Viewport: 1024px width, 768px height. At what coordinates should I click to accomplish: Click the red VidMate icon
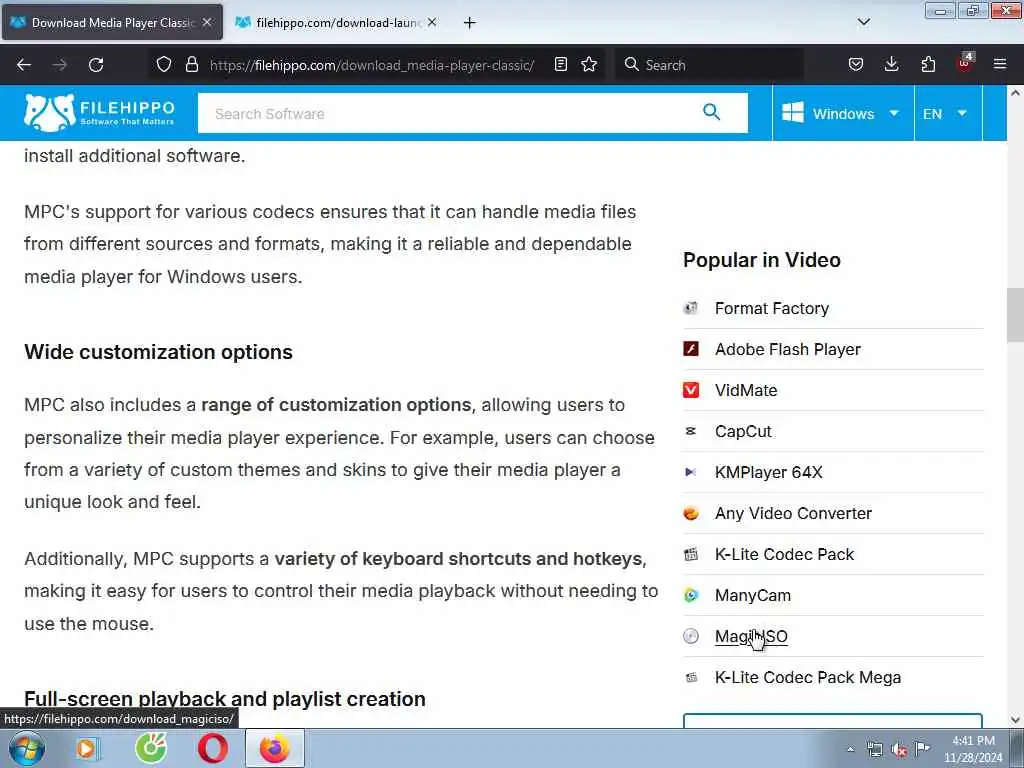point(691,390)
